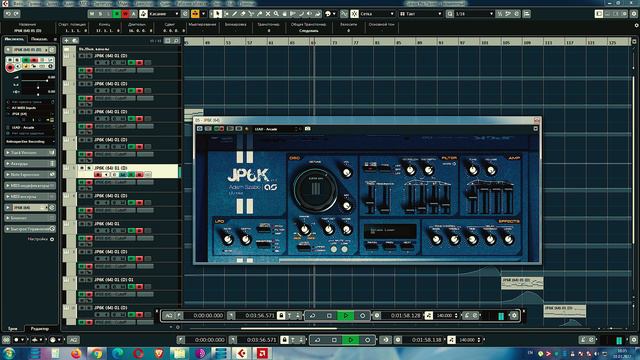This screenshot has height=360, width=640.
Task: Open the 1/16 quantize preset dropdown
Action: pos(474,14)
